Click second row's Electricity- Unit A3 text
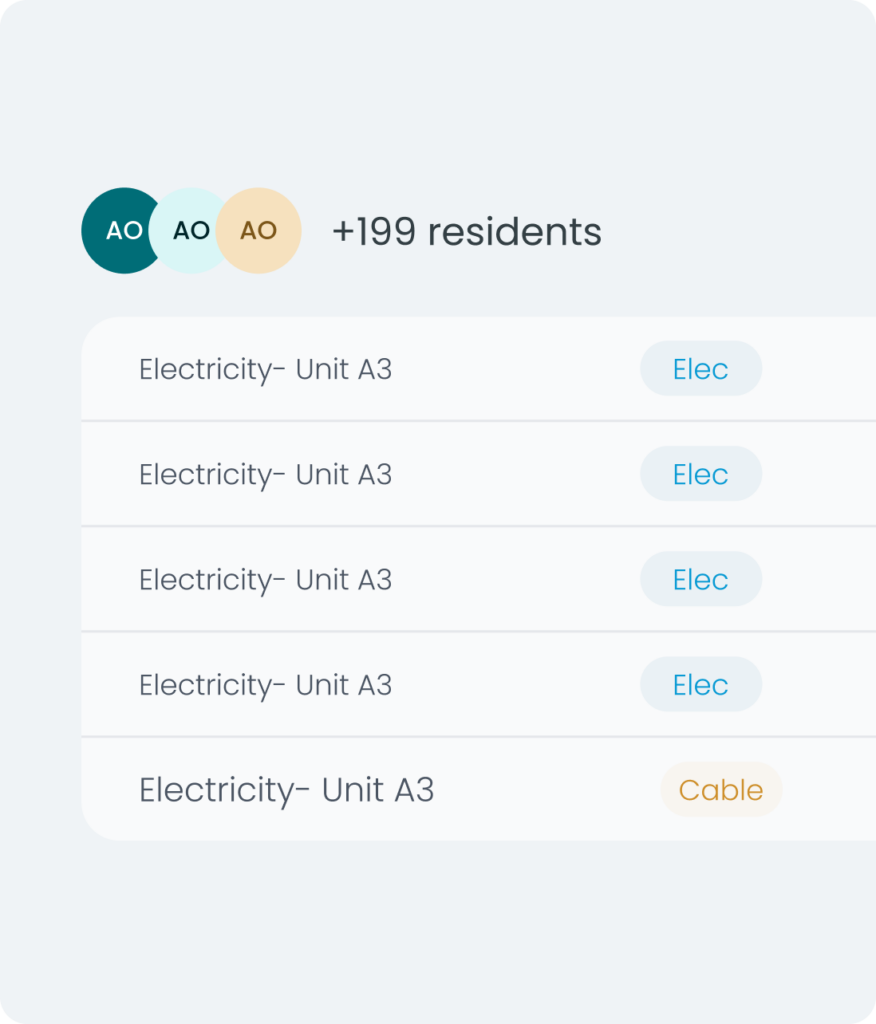 coord(265,474)
